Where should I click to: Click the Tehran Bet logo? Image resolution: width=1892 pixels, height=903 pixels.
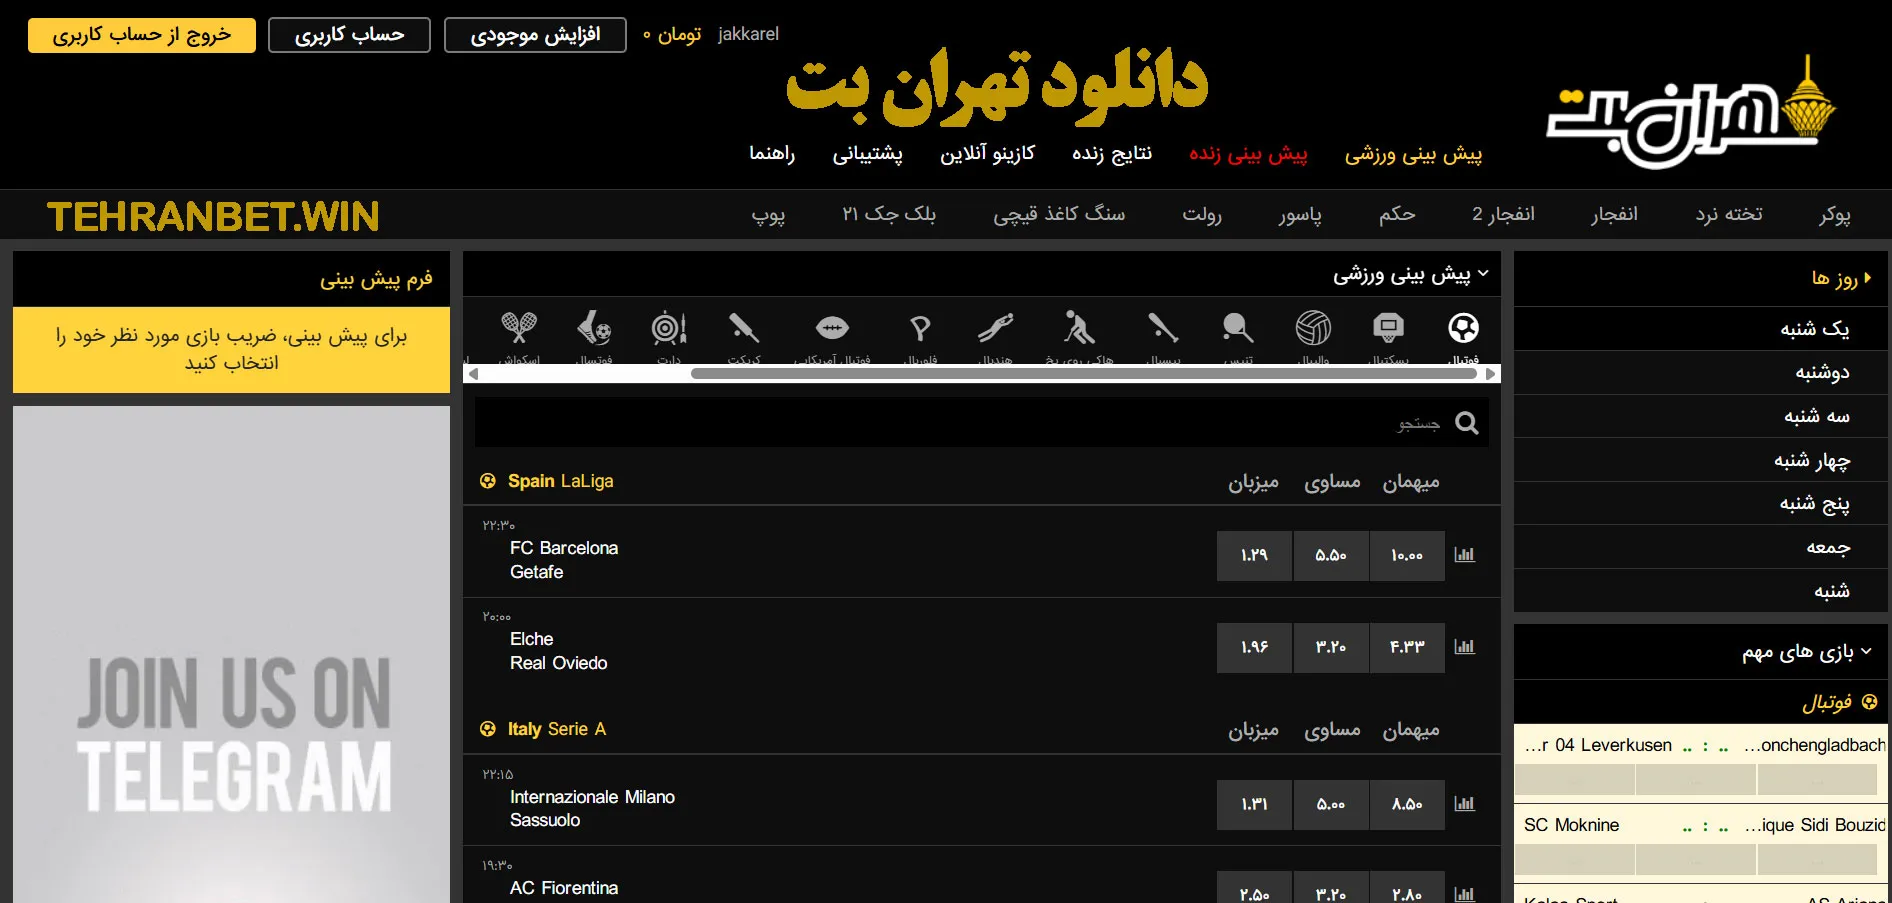1692,112
